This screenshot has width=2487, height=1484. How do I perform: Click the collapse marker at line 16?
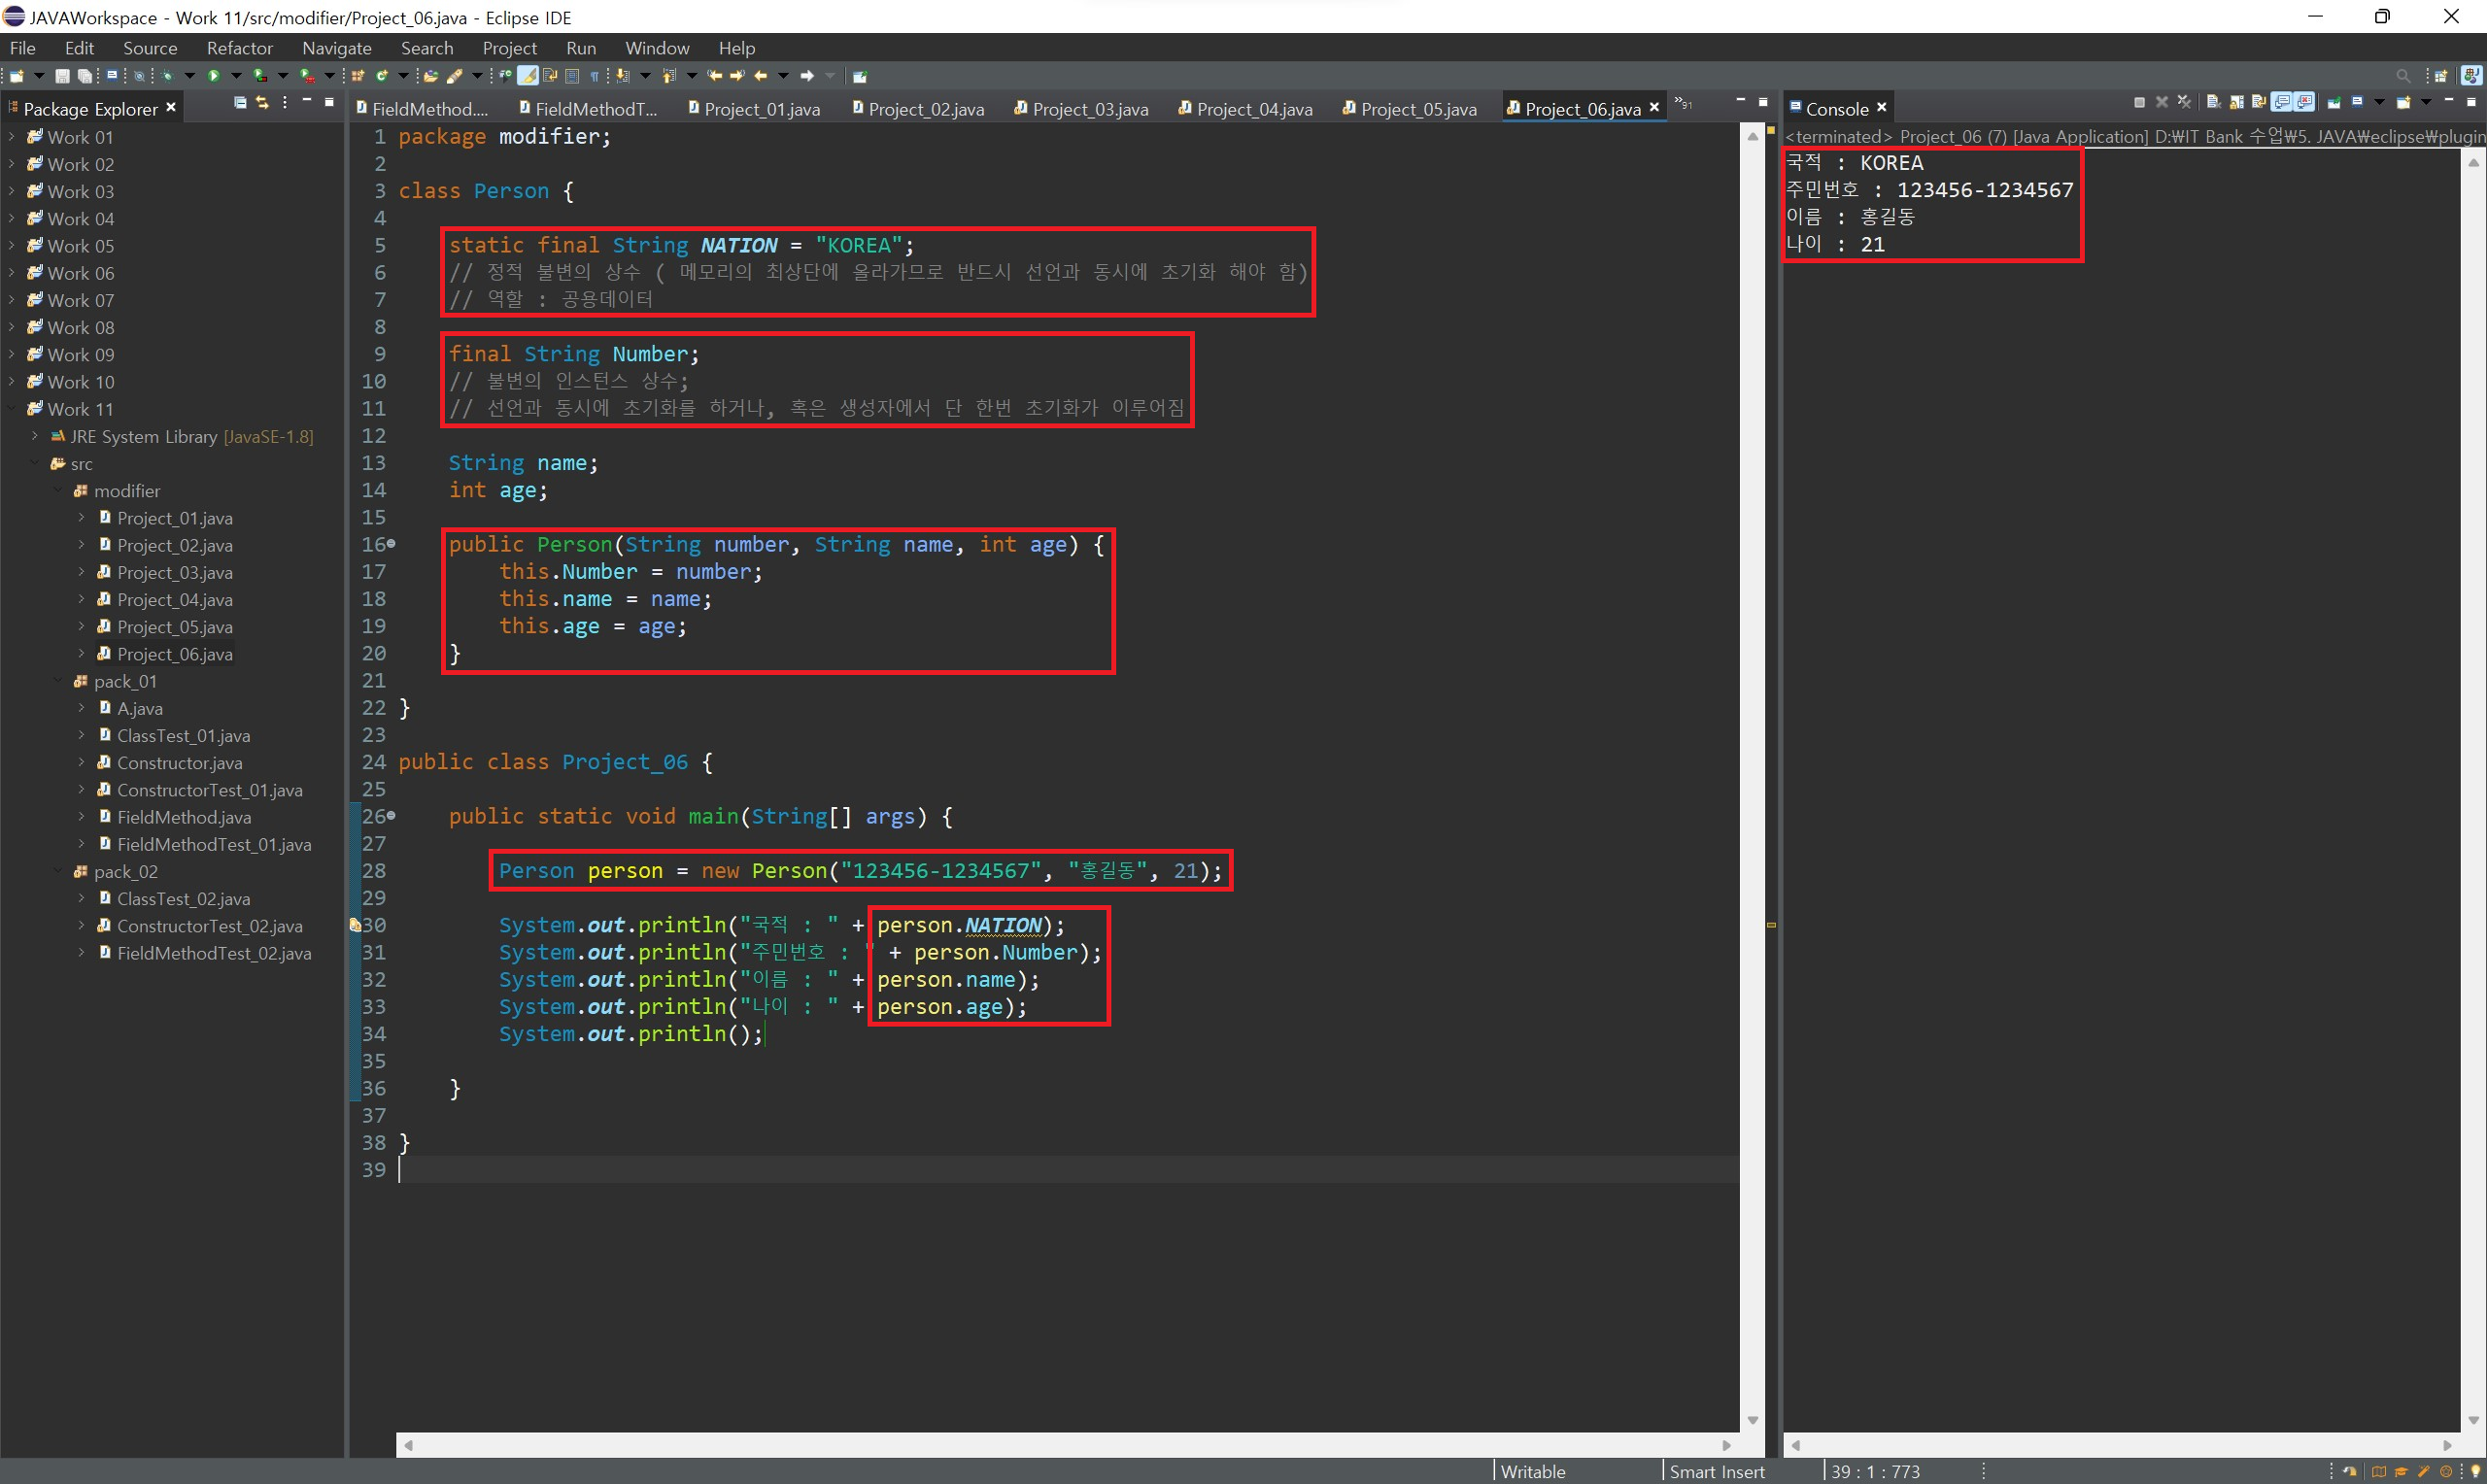pyautogui.click(x=391, y=544)
